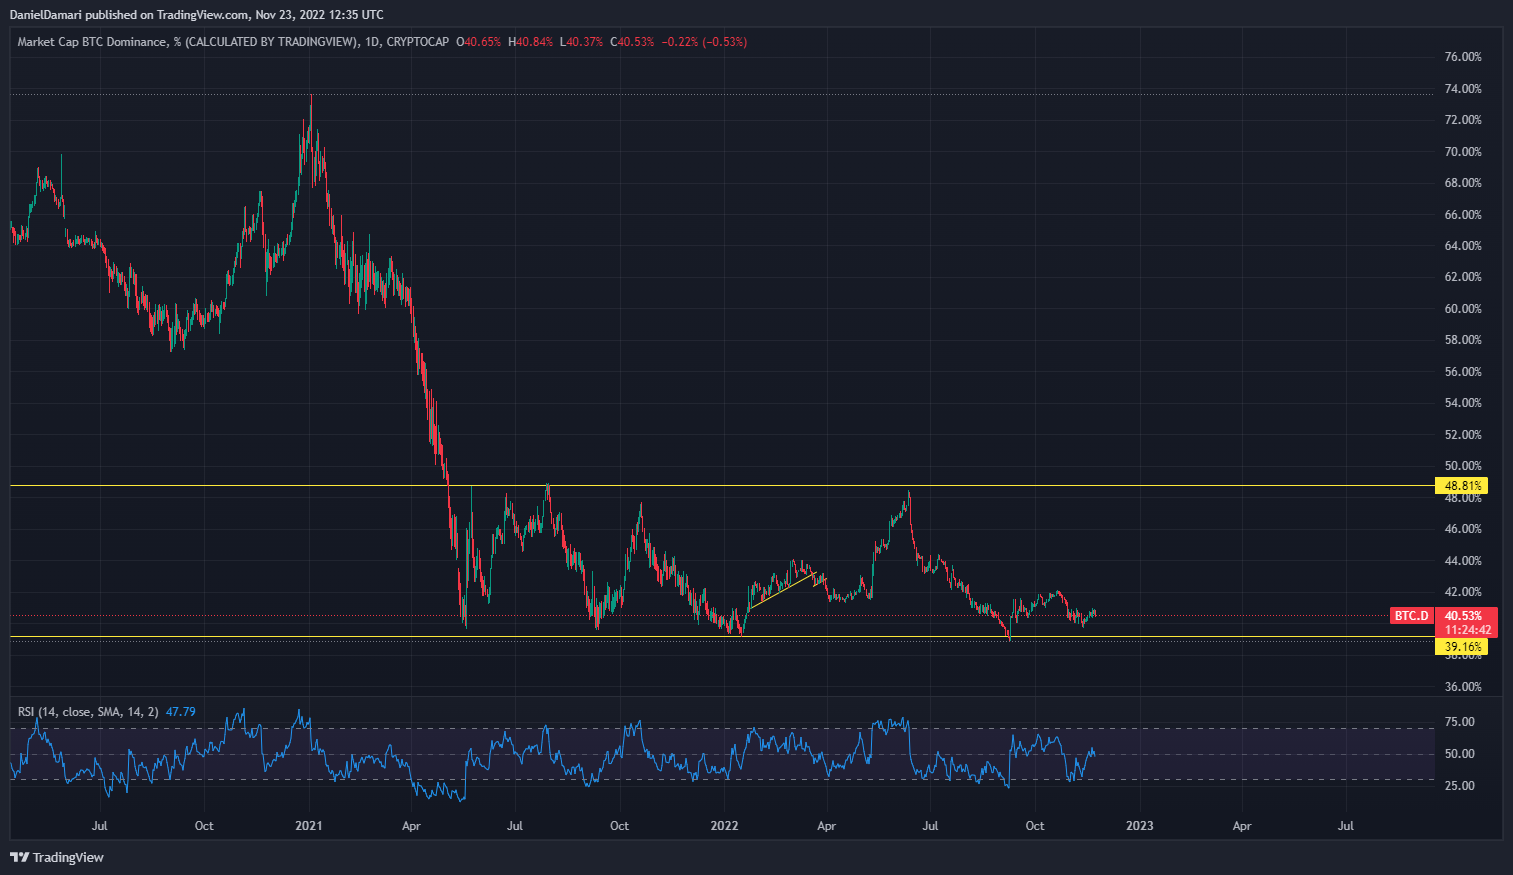Viewport: 1513px width, 875px height.
Task: Click the L40.37% low value
Action: tap(581, 42)
